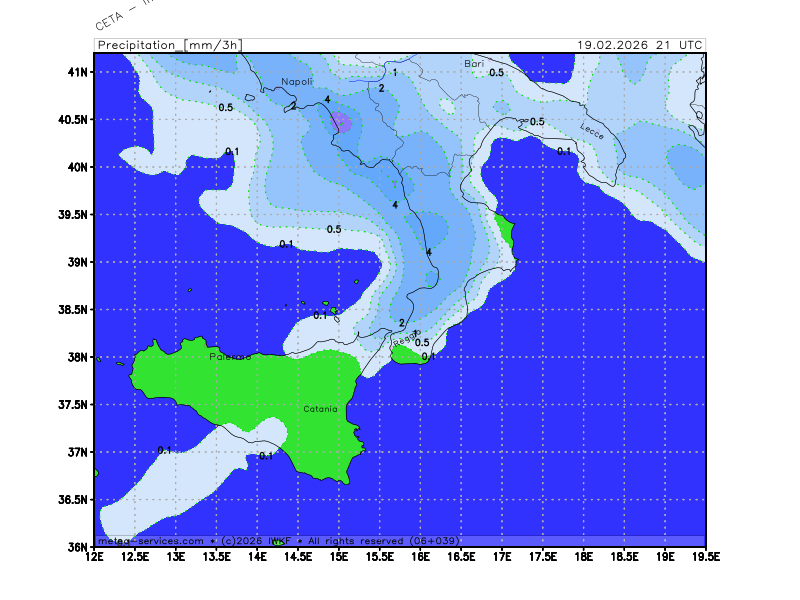This screenshot has width=800, height=600.
Task: Click the 38.5N latitude axis label
Action: pos(74,309)
